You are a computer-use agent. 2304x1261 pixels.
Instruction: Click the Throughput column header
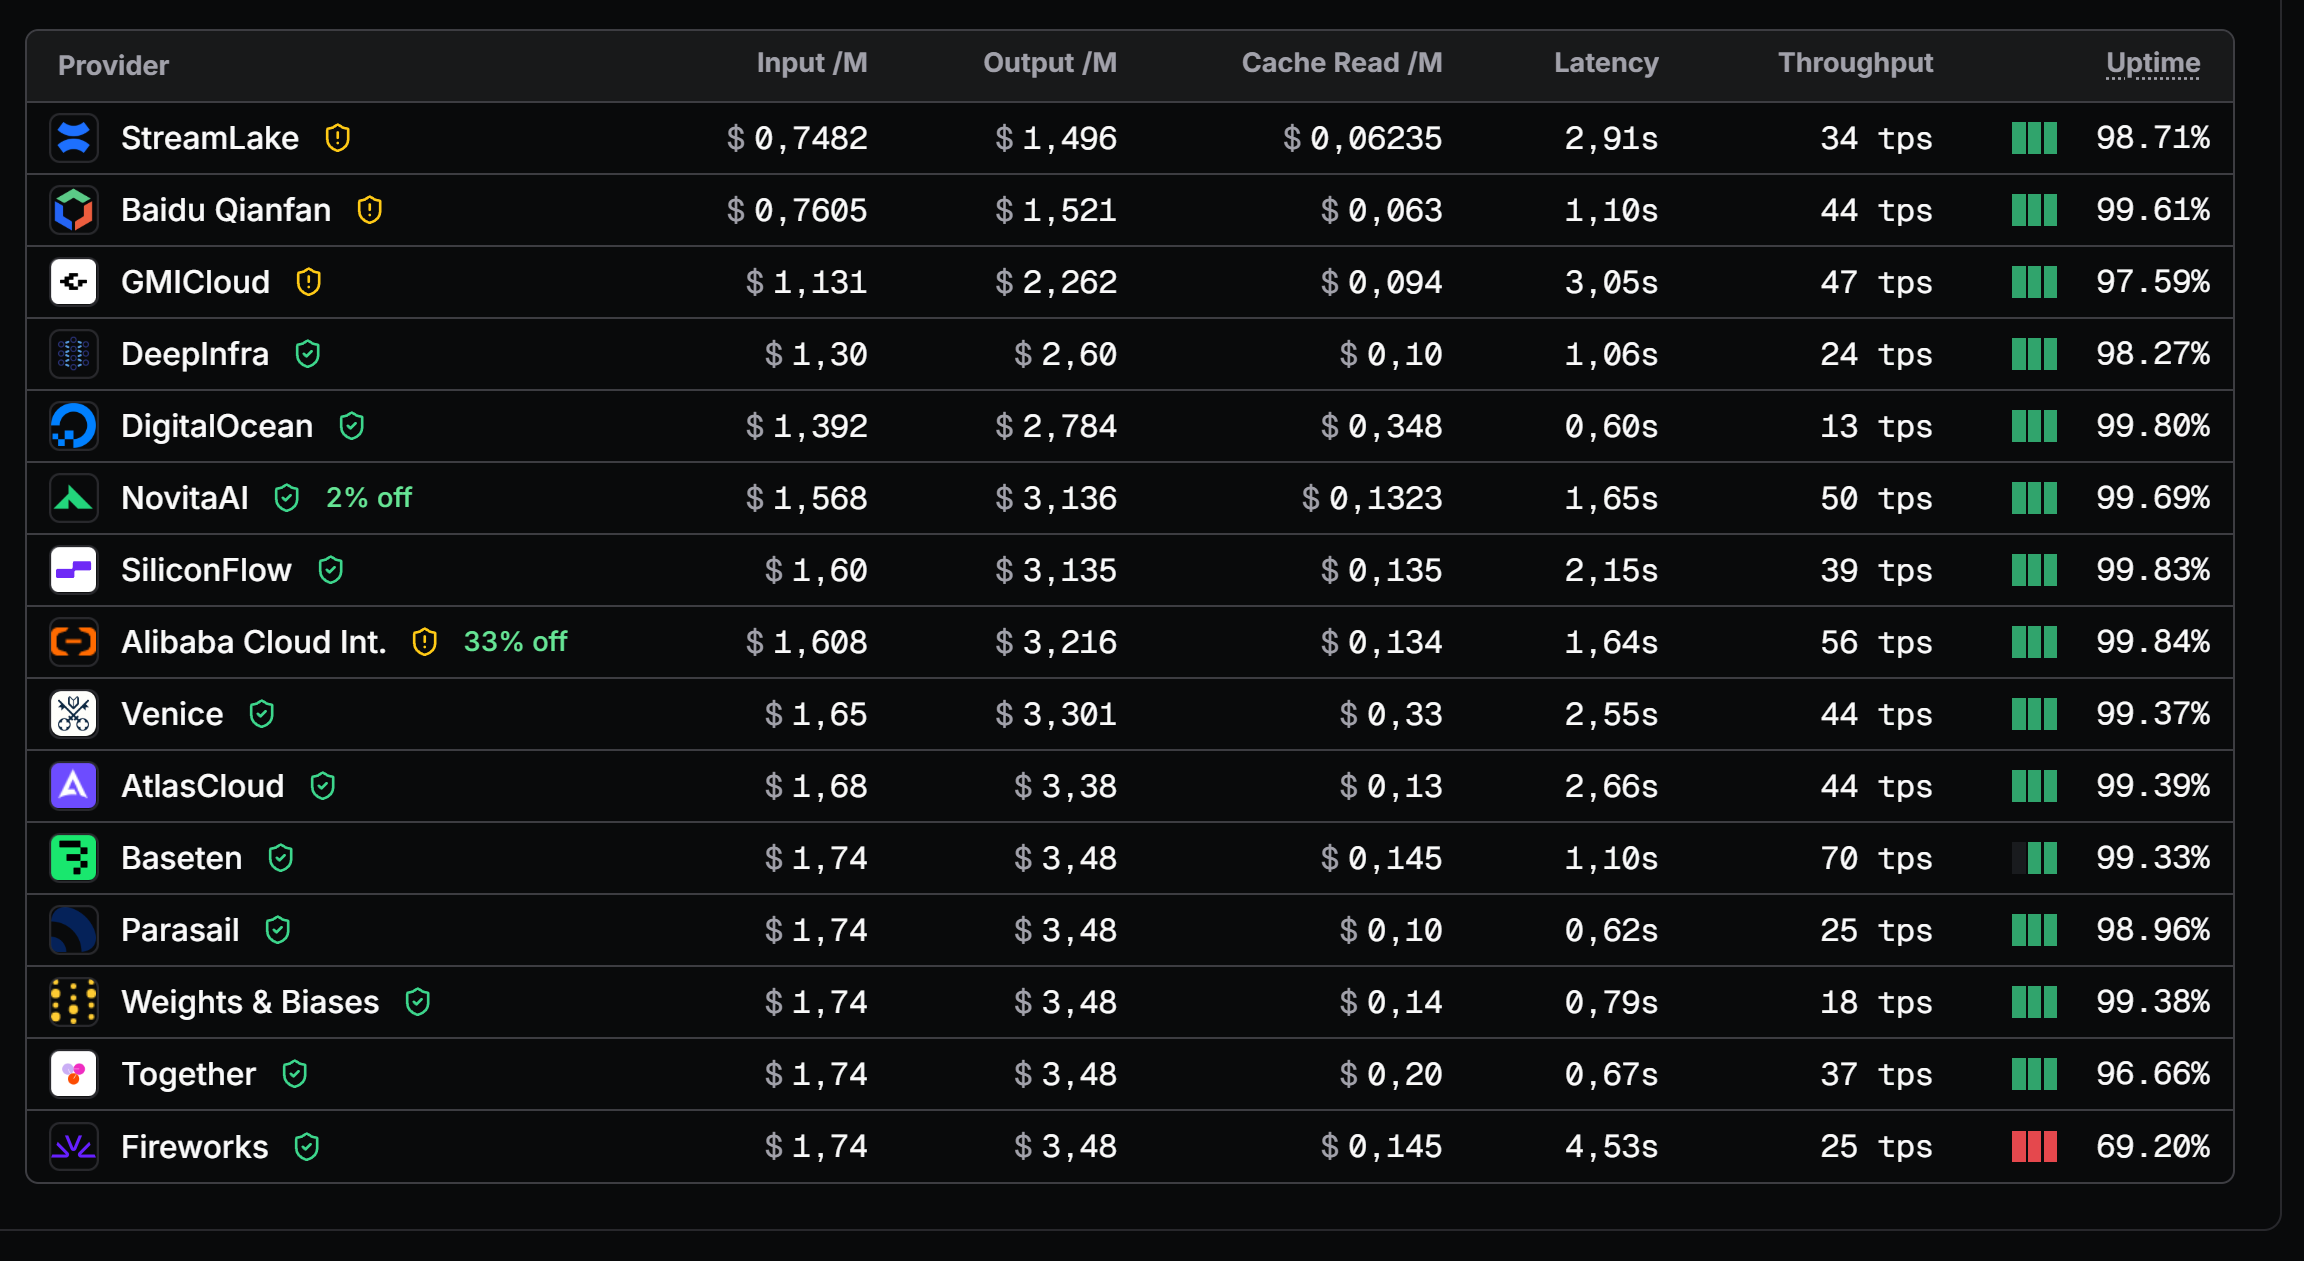[1855, 63]
